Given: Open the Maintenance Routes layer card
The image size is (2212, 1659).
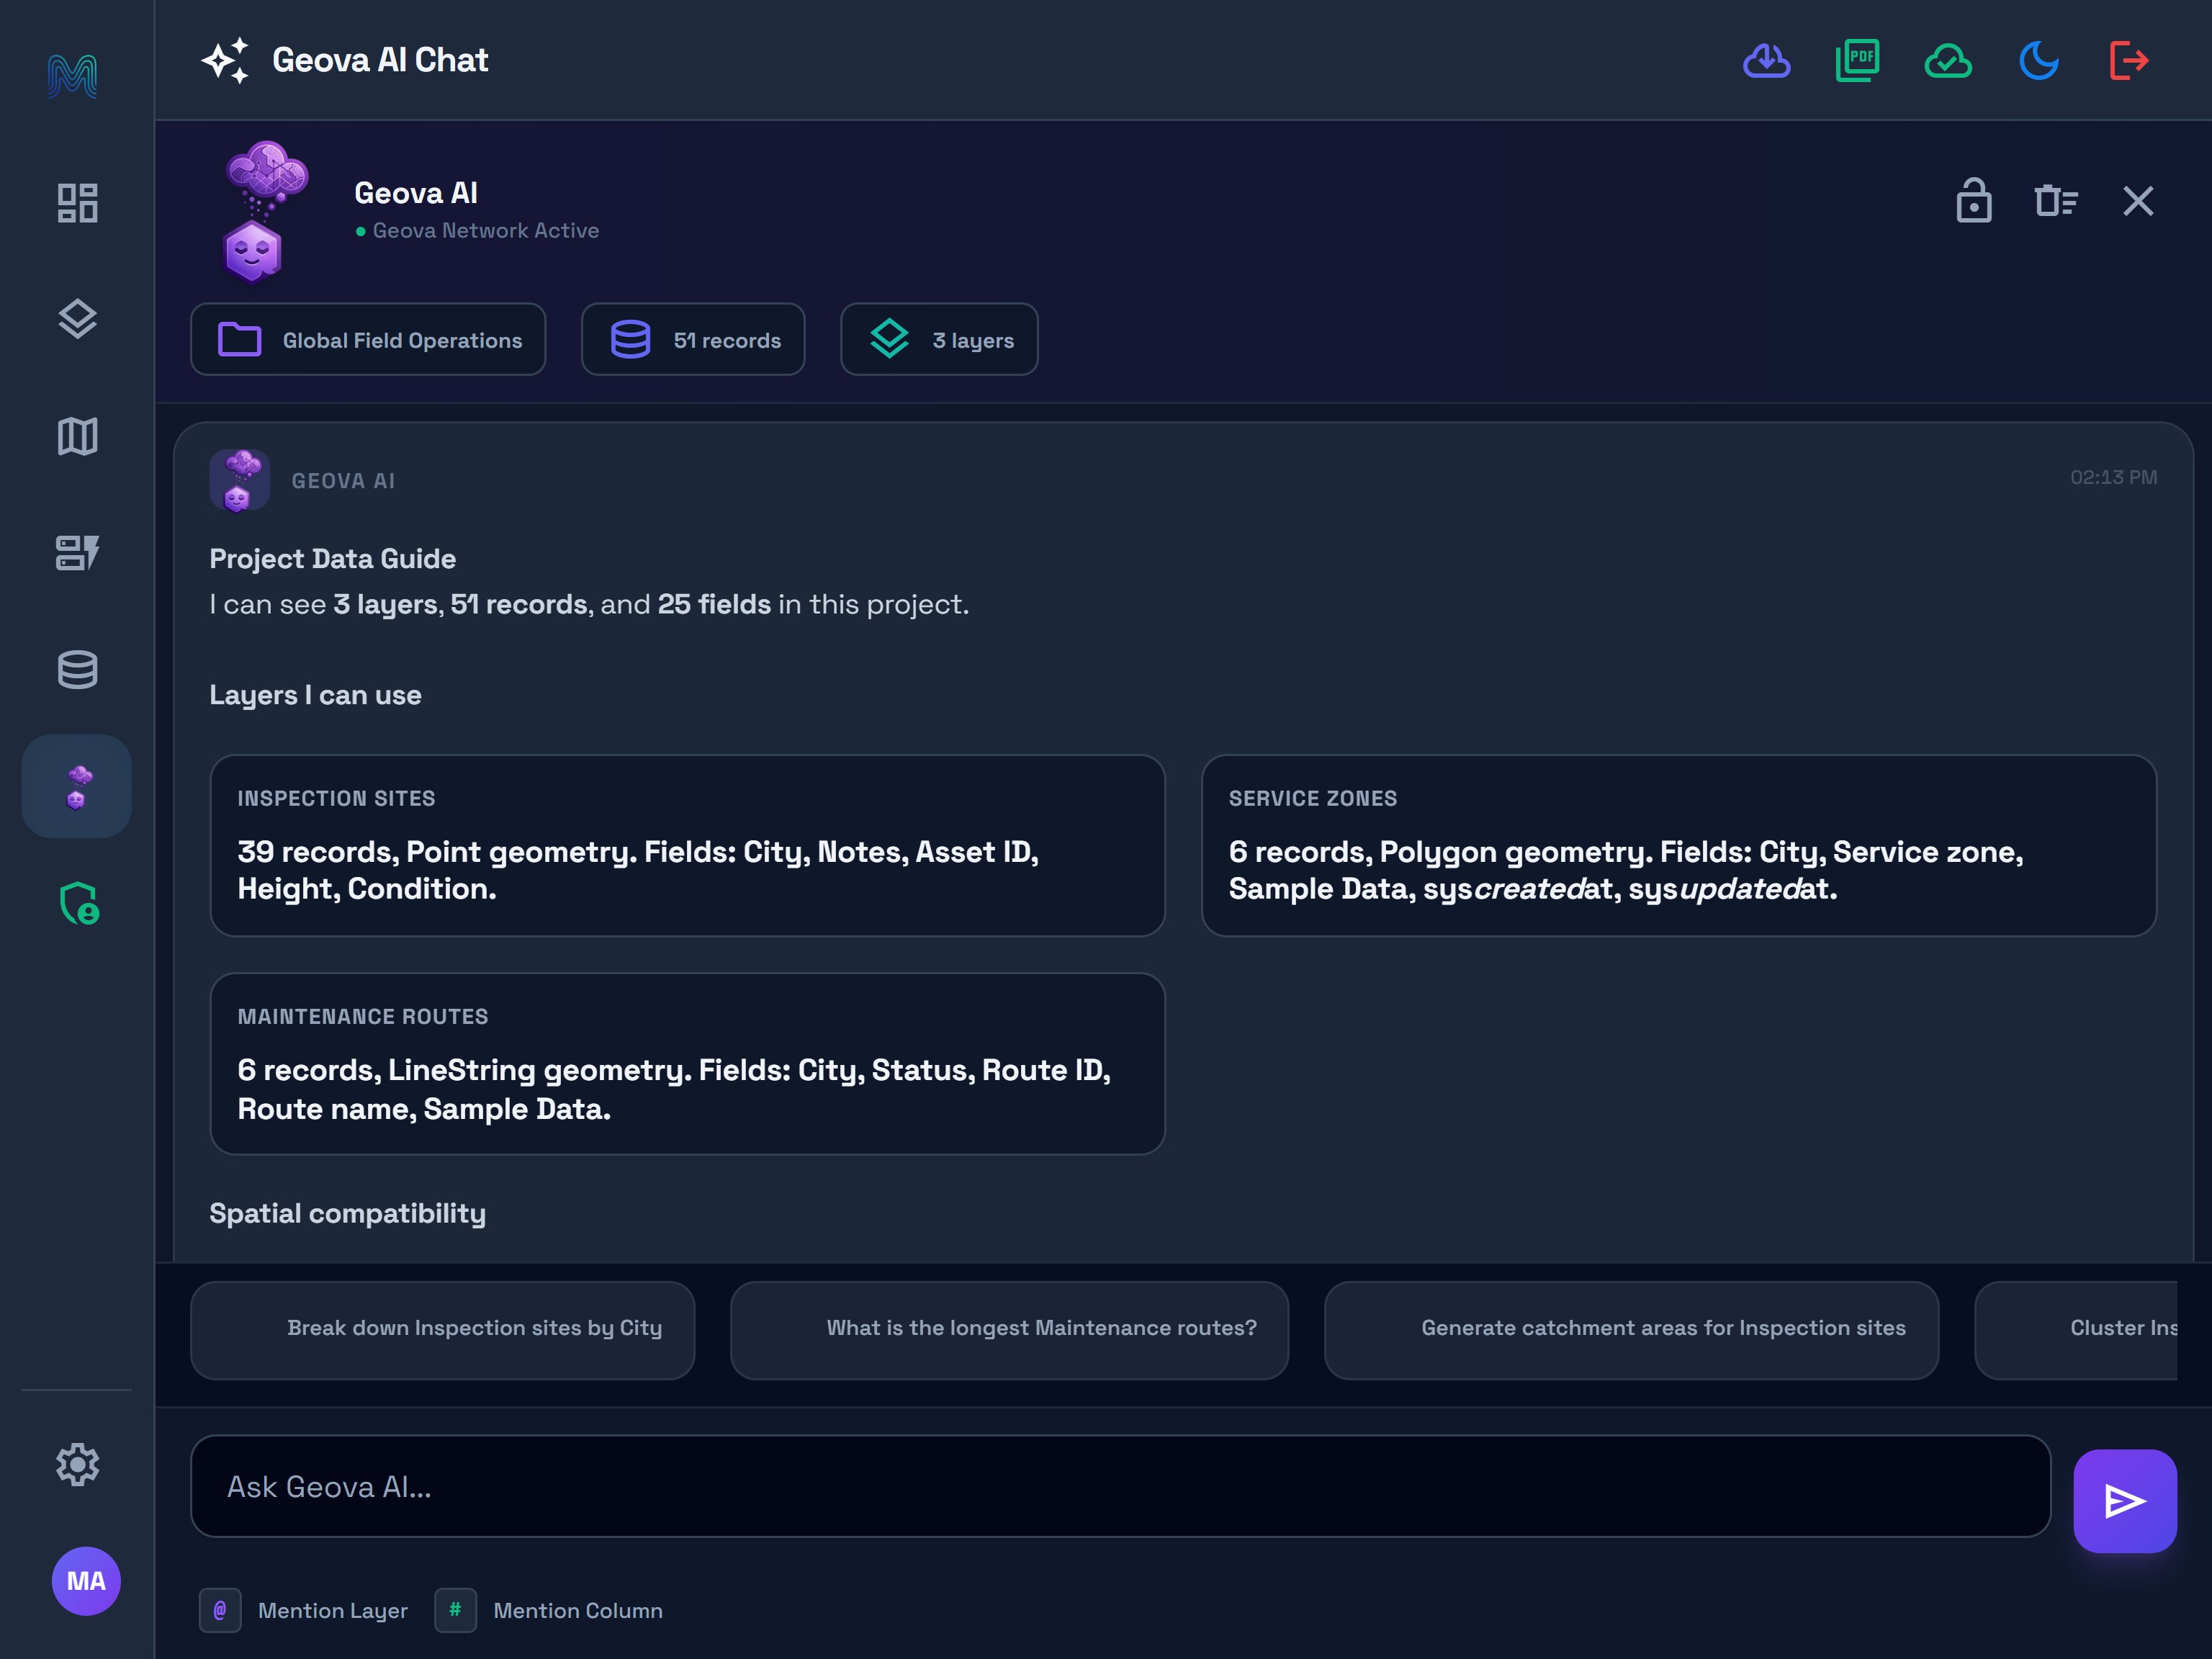Looking at the screenshot, I should [x=688, y=1064].
